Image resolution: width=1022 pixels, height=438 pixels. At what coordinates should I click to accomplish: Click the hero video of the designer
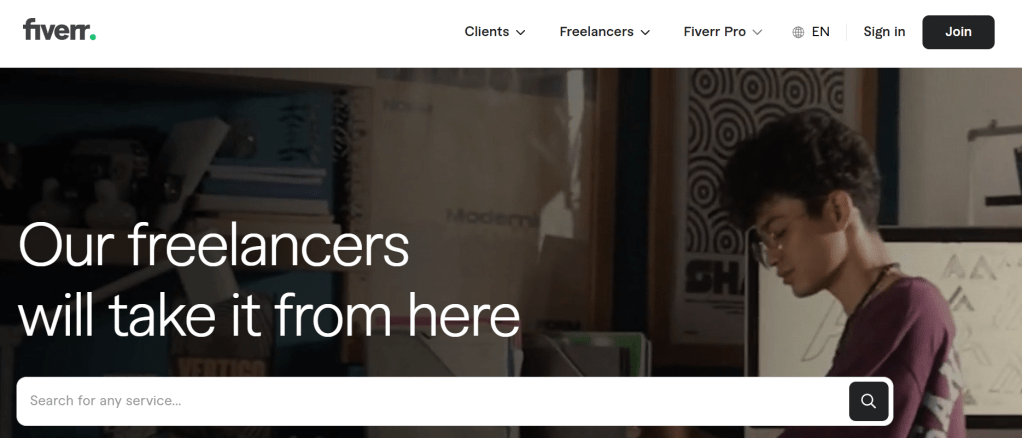tap(511, 253)
